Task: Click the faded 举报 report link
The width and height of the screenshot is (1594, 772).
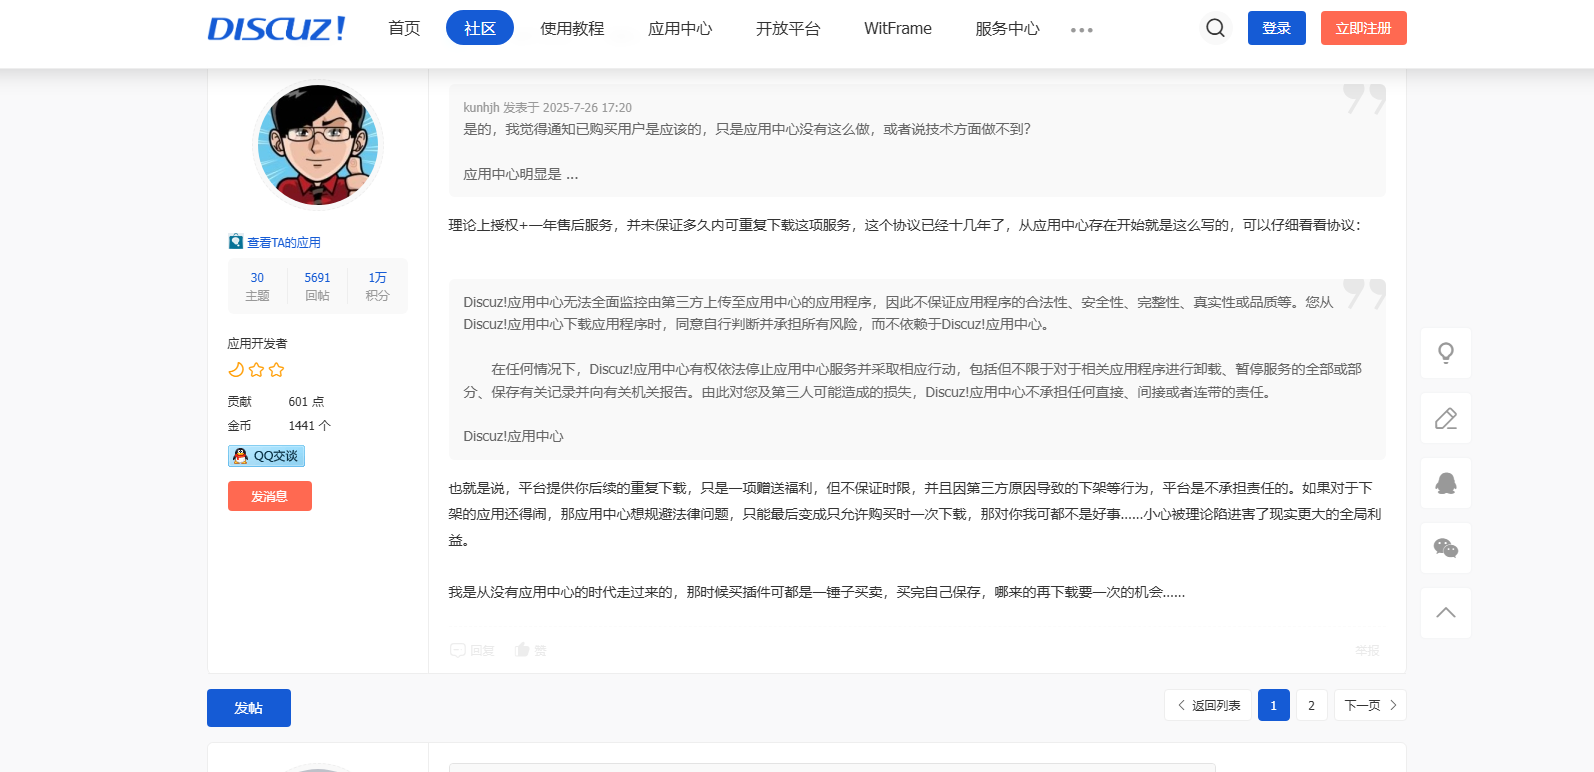Action: pos(1367,650)
